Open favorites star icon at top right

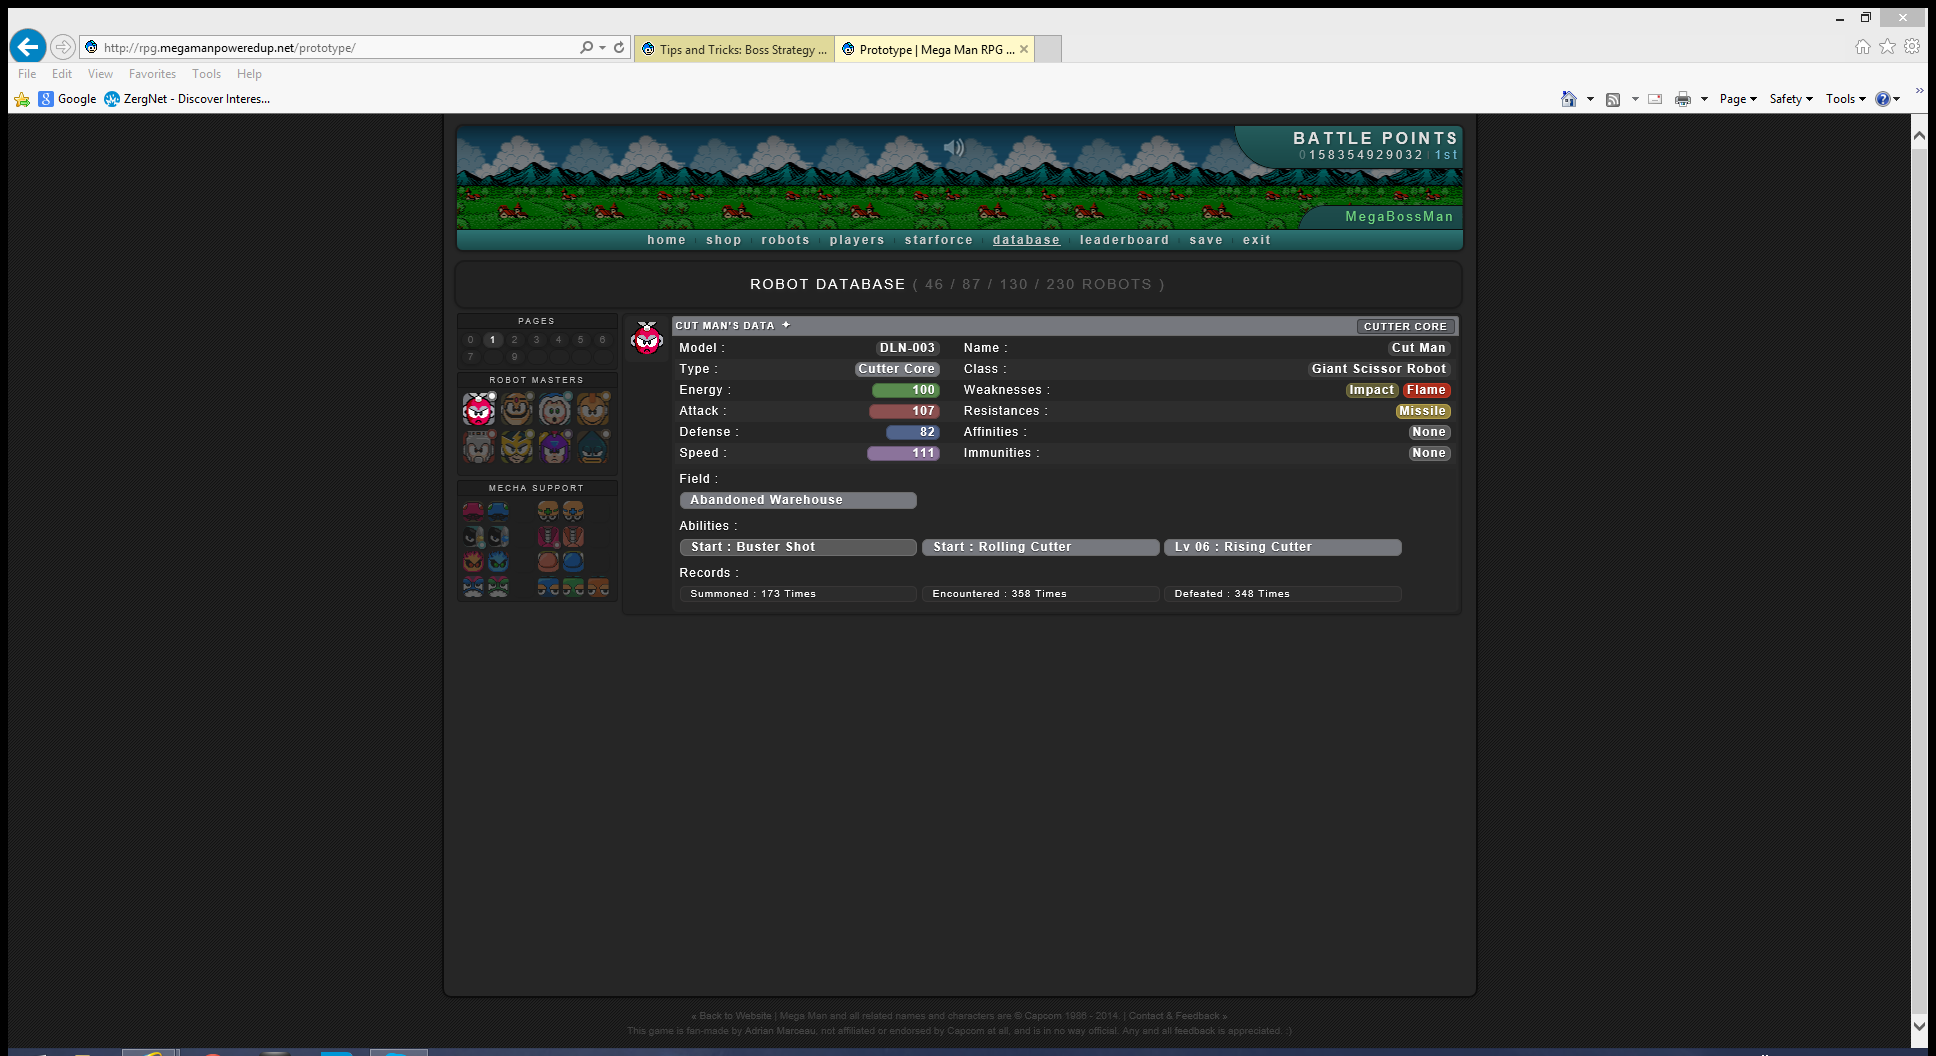[x=1887, y=46]
